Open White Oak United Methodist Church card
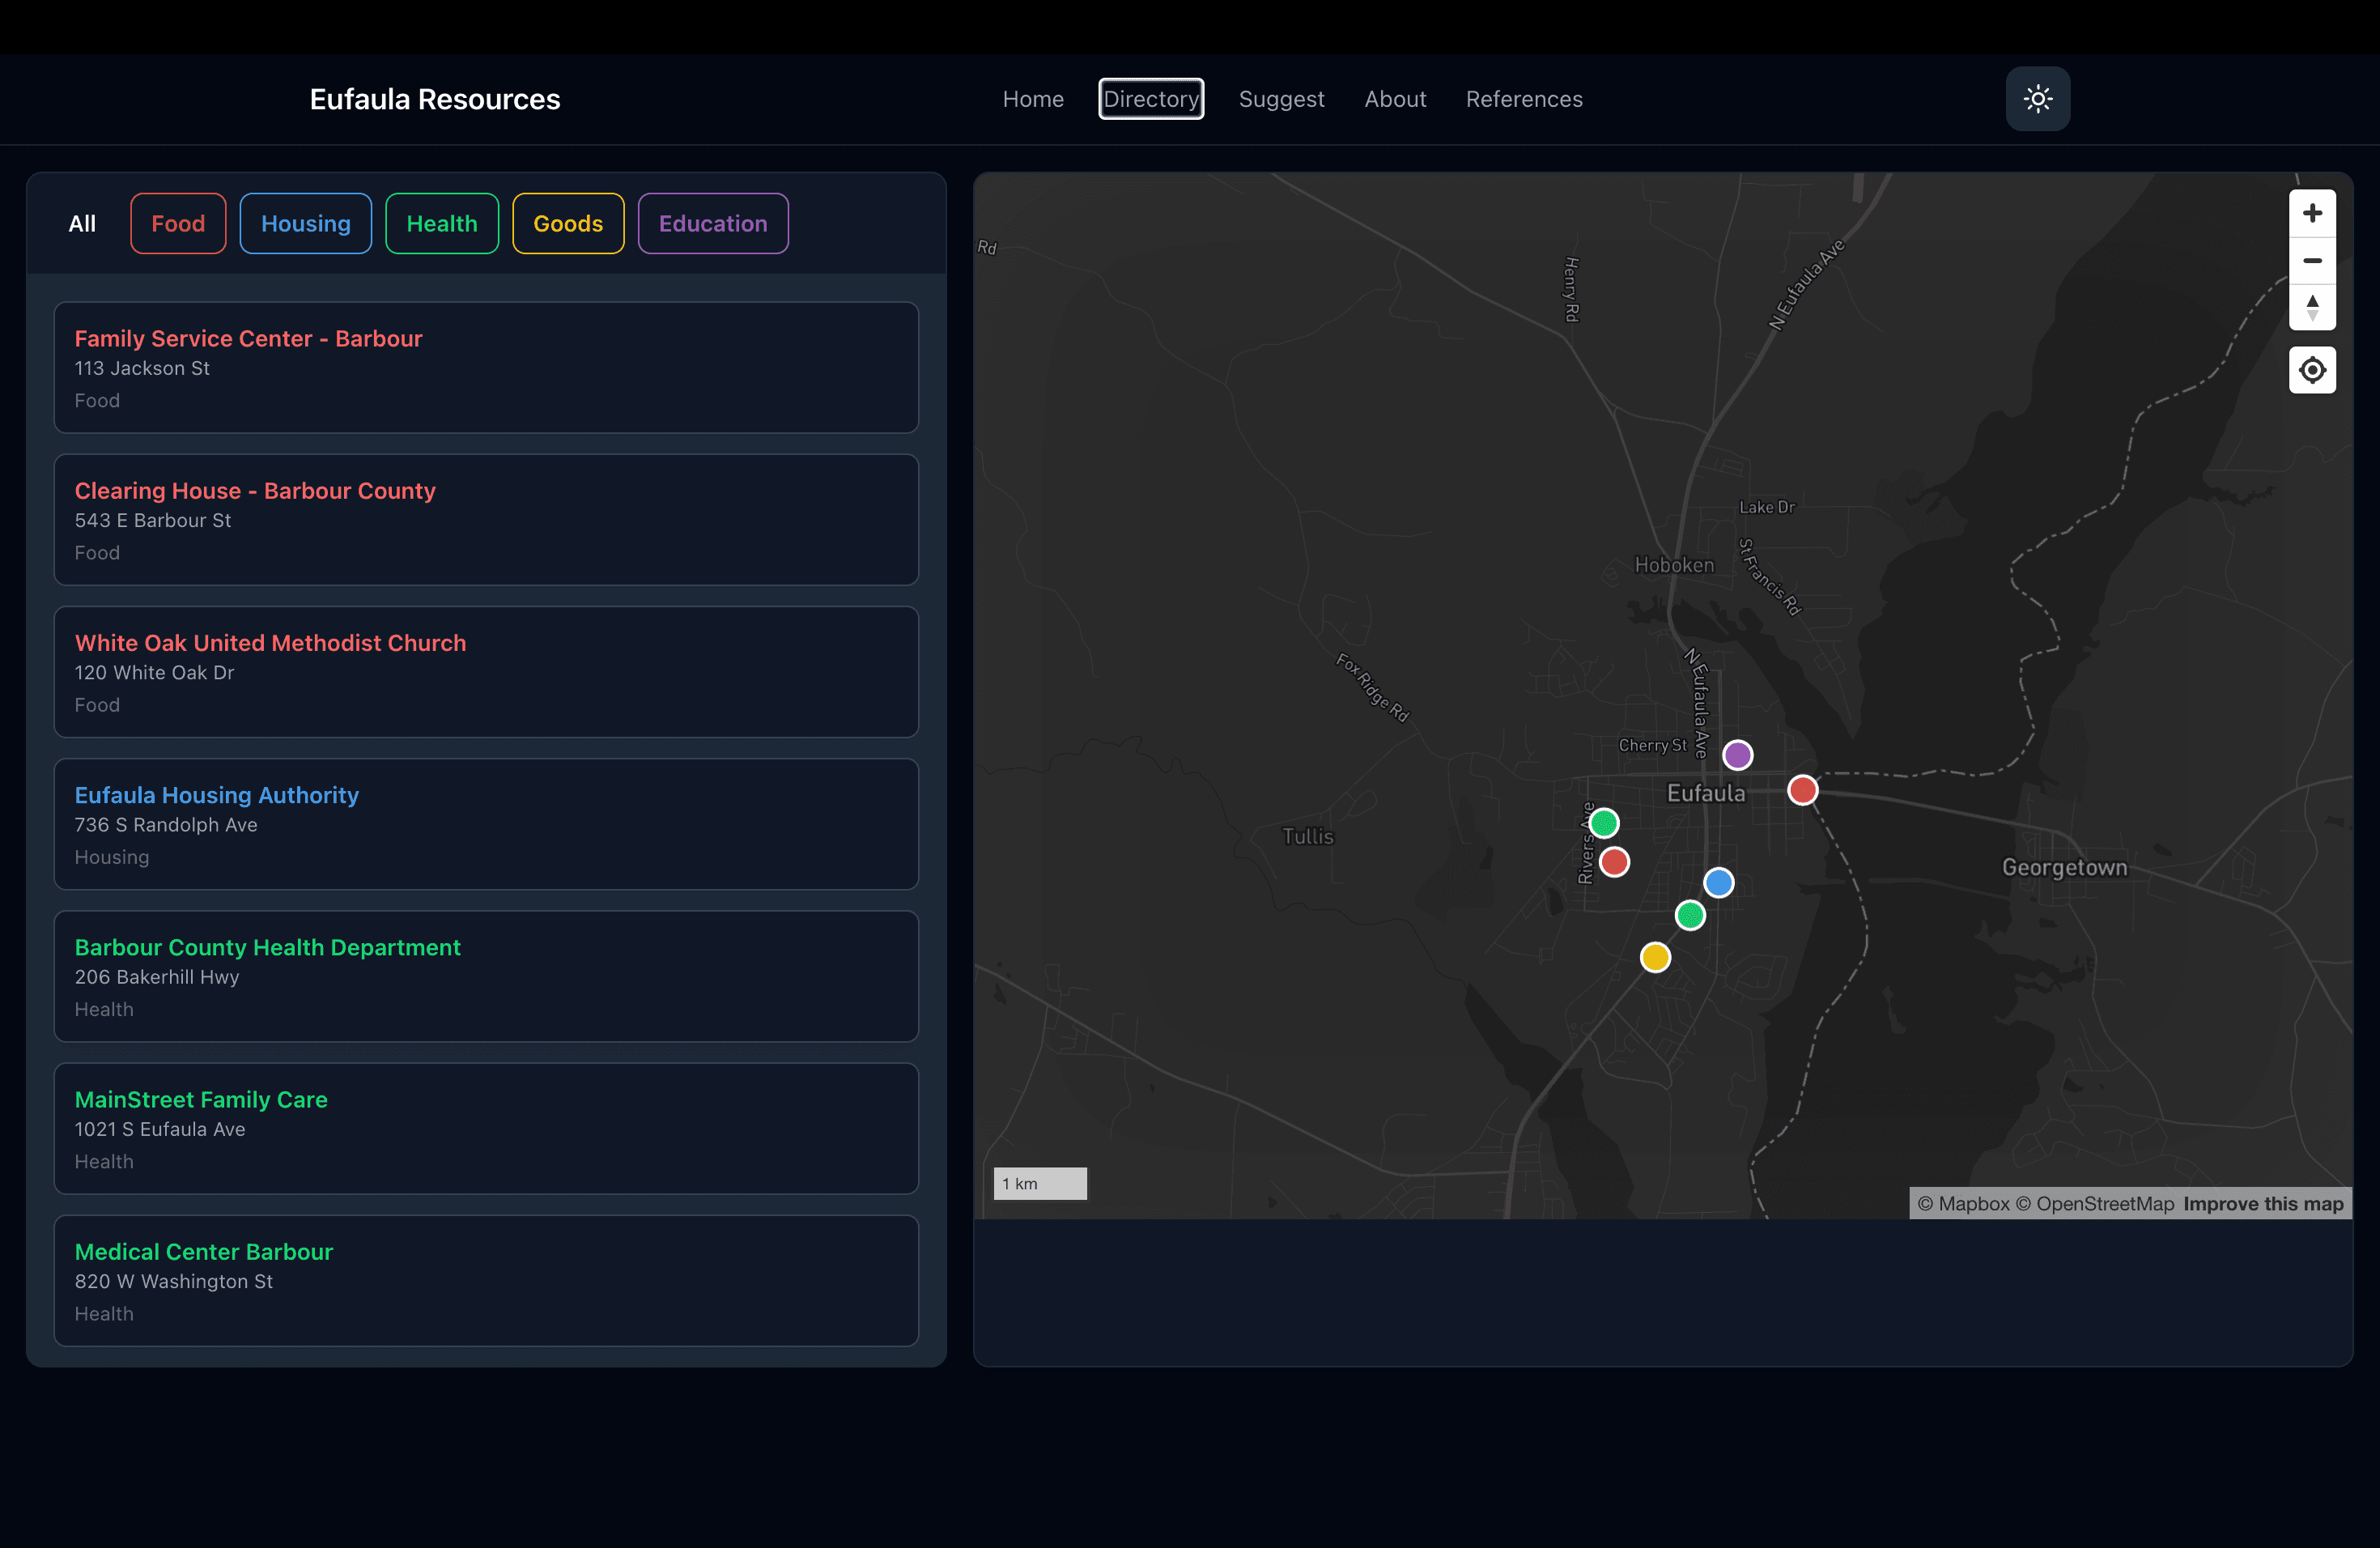 486,672
